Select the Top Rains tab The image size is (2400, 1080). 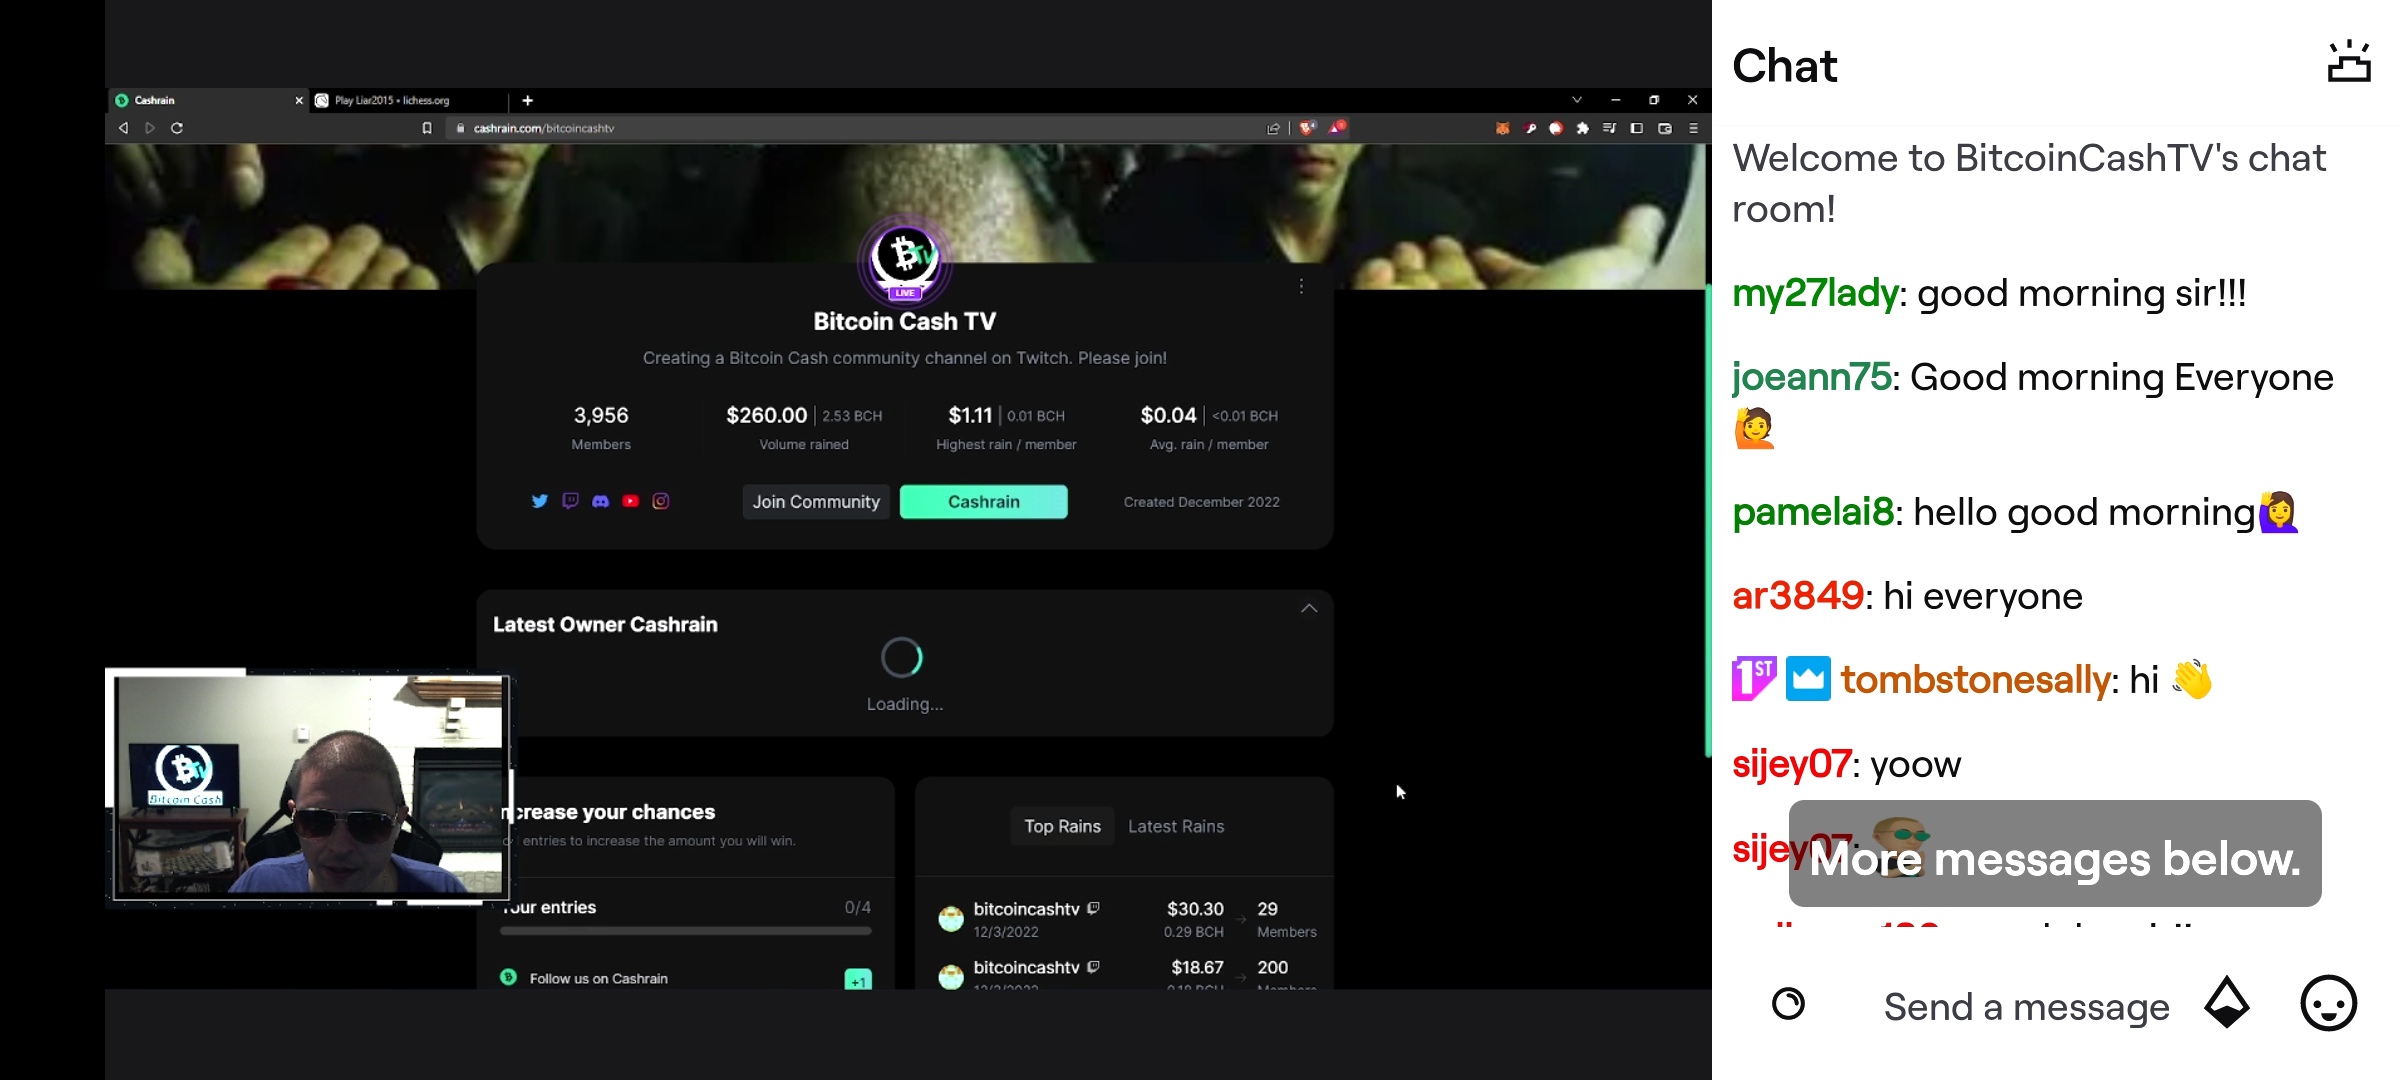coord(1062,826)
